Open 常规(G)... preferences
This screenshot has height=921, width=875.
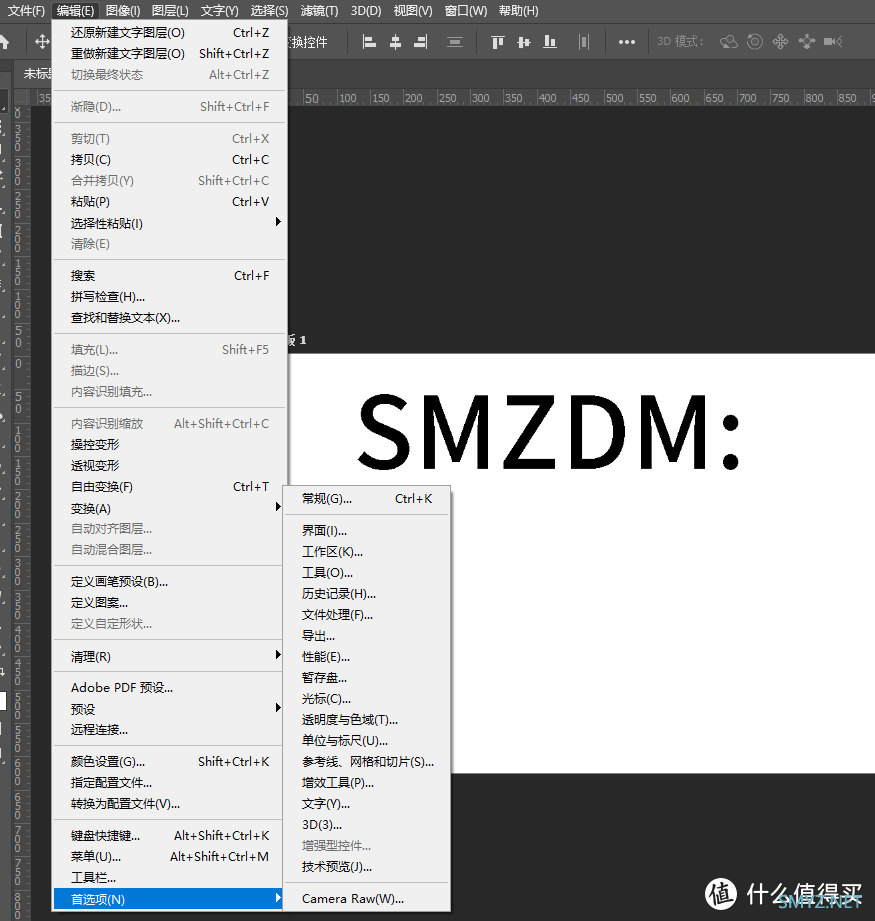coord(367,499)
